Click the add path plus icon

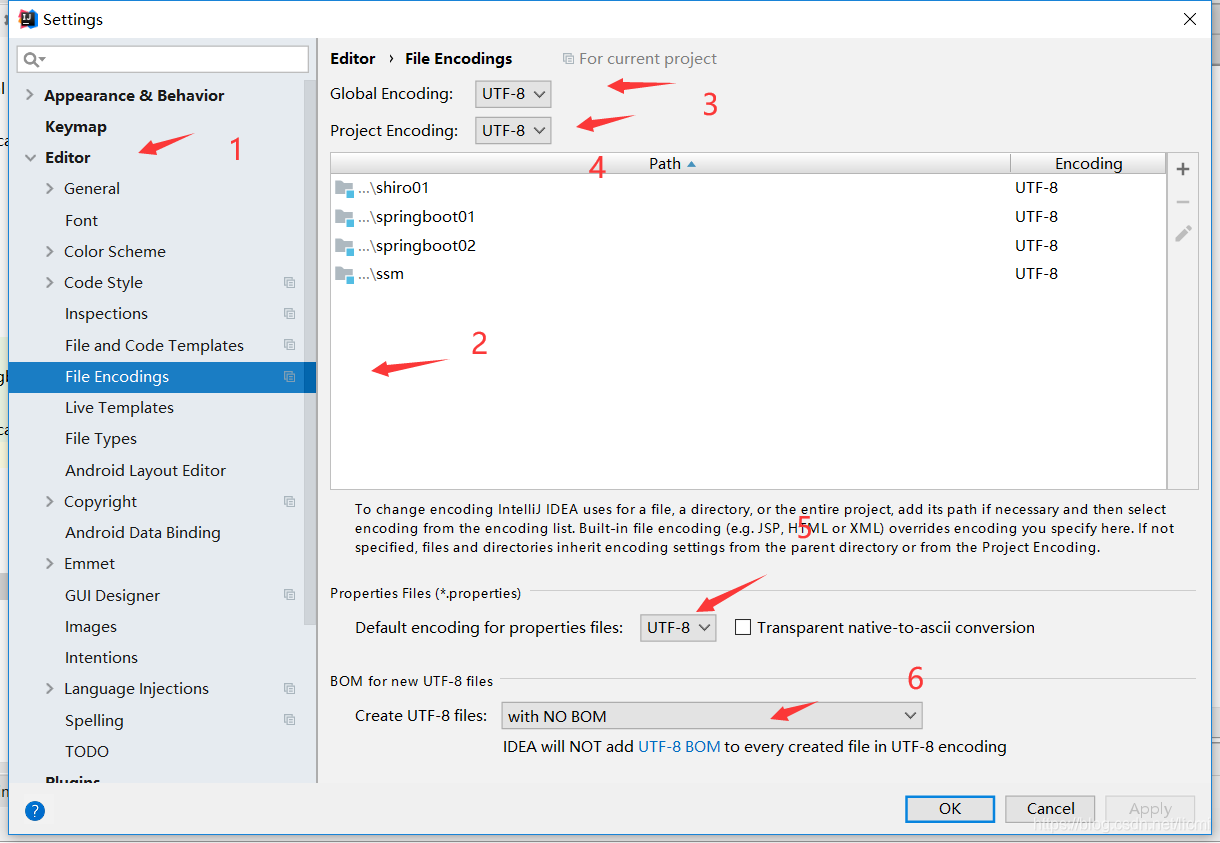tap(1183, 169)
